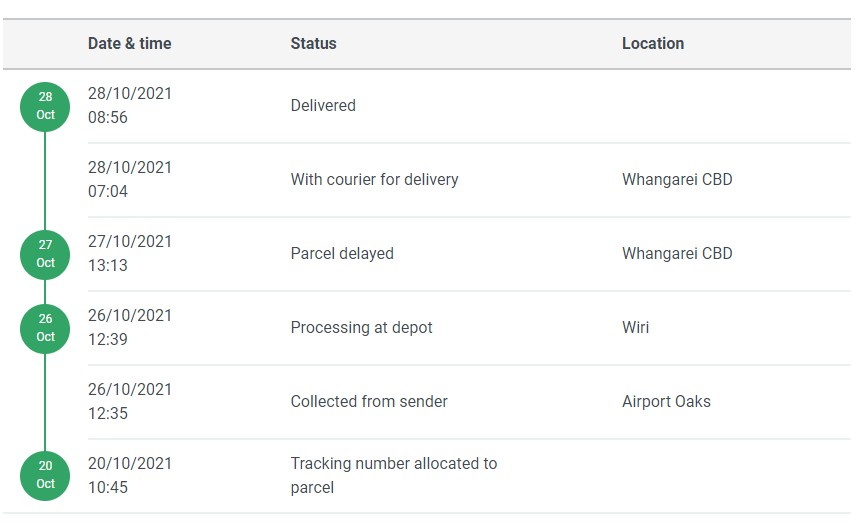
Task: Click the 26/10/2021 12:35 timestamp
Action: [130, 401]
